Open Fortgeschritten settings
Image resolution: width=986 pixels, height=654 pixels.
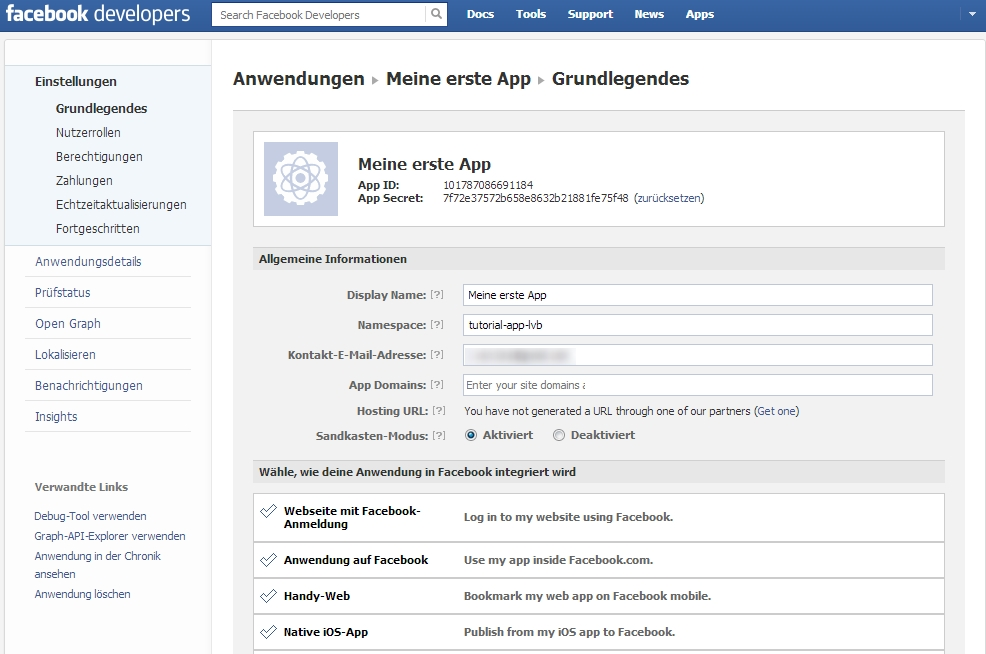[x=97, y=228]
